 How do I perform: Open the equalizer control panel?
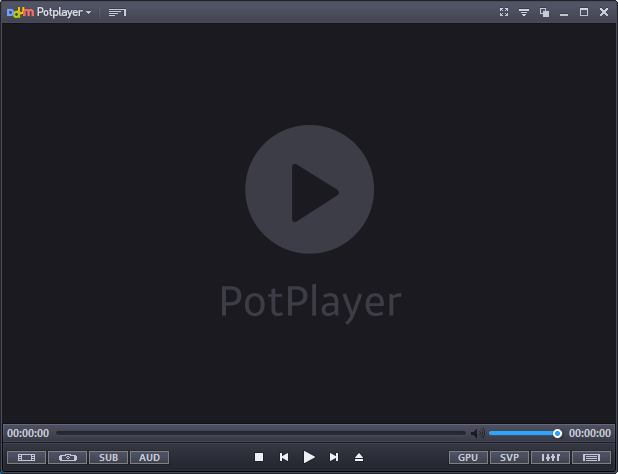coord(551,457)
